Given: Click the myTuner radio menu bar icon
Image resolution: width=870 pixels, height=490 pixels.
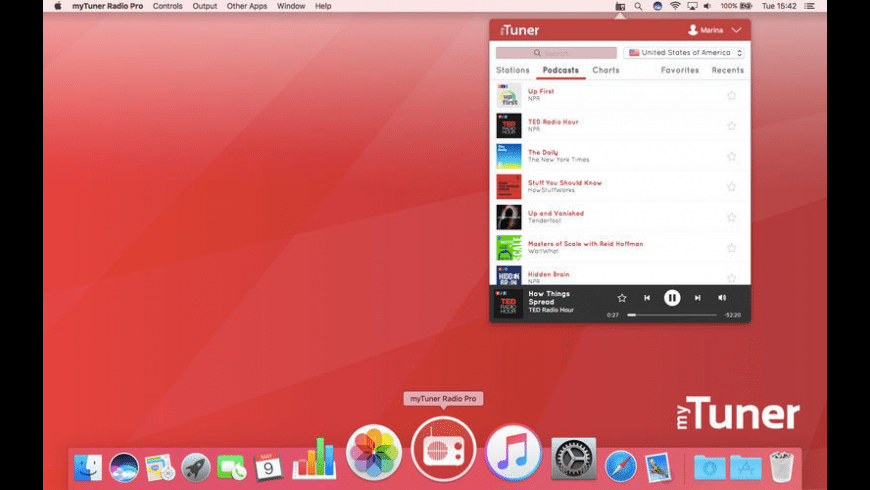Looking at the screenshot, I should (x=620, y=6).
